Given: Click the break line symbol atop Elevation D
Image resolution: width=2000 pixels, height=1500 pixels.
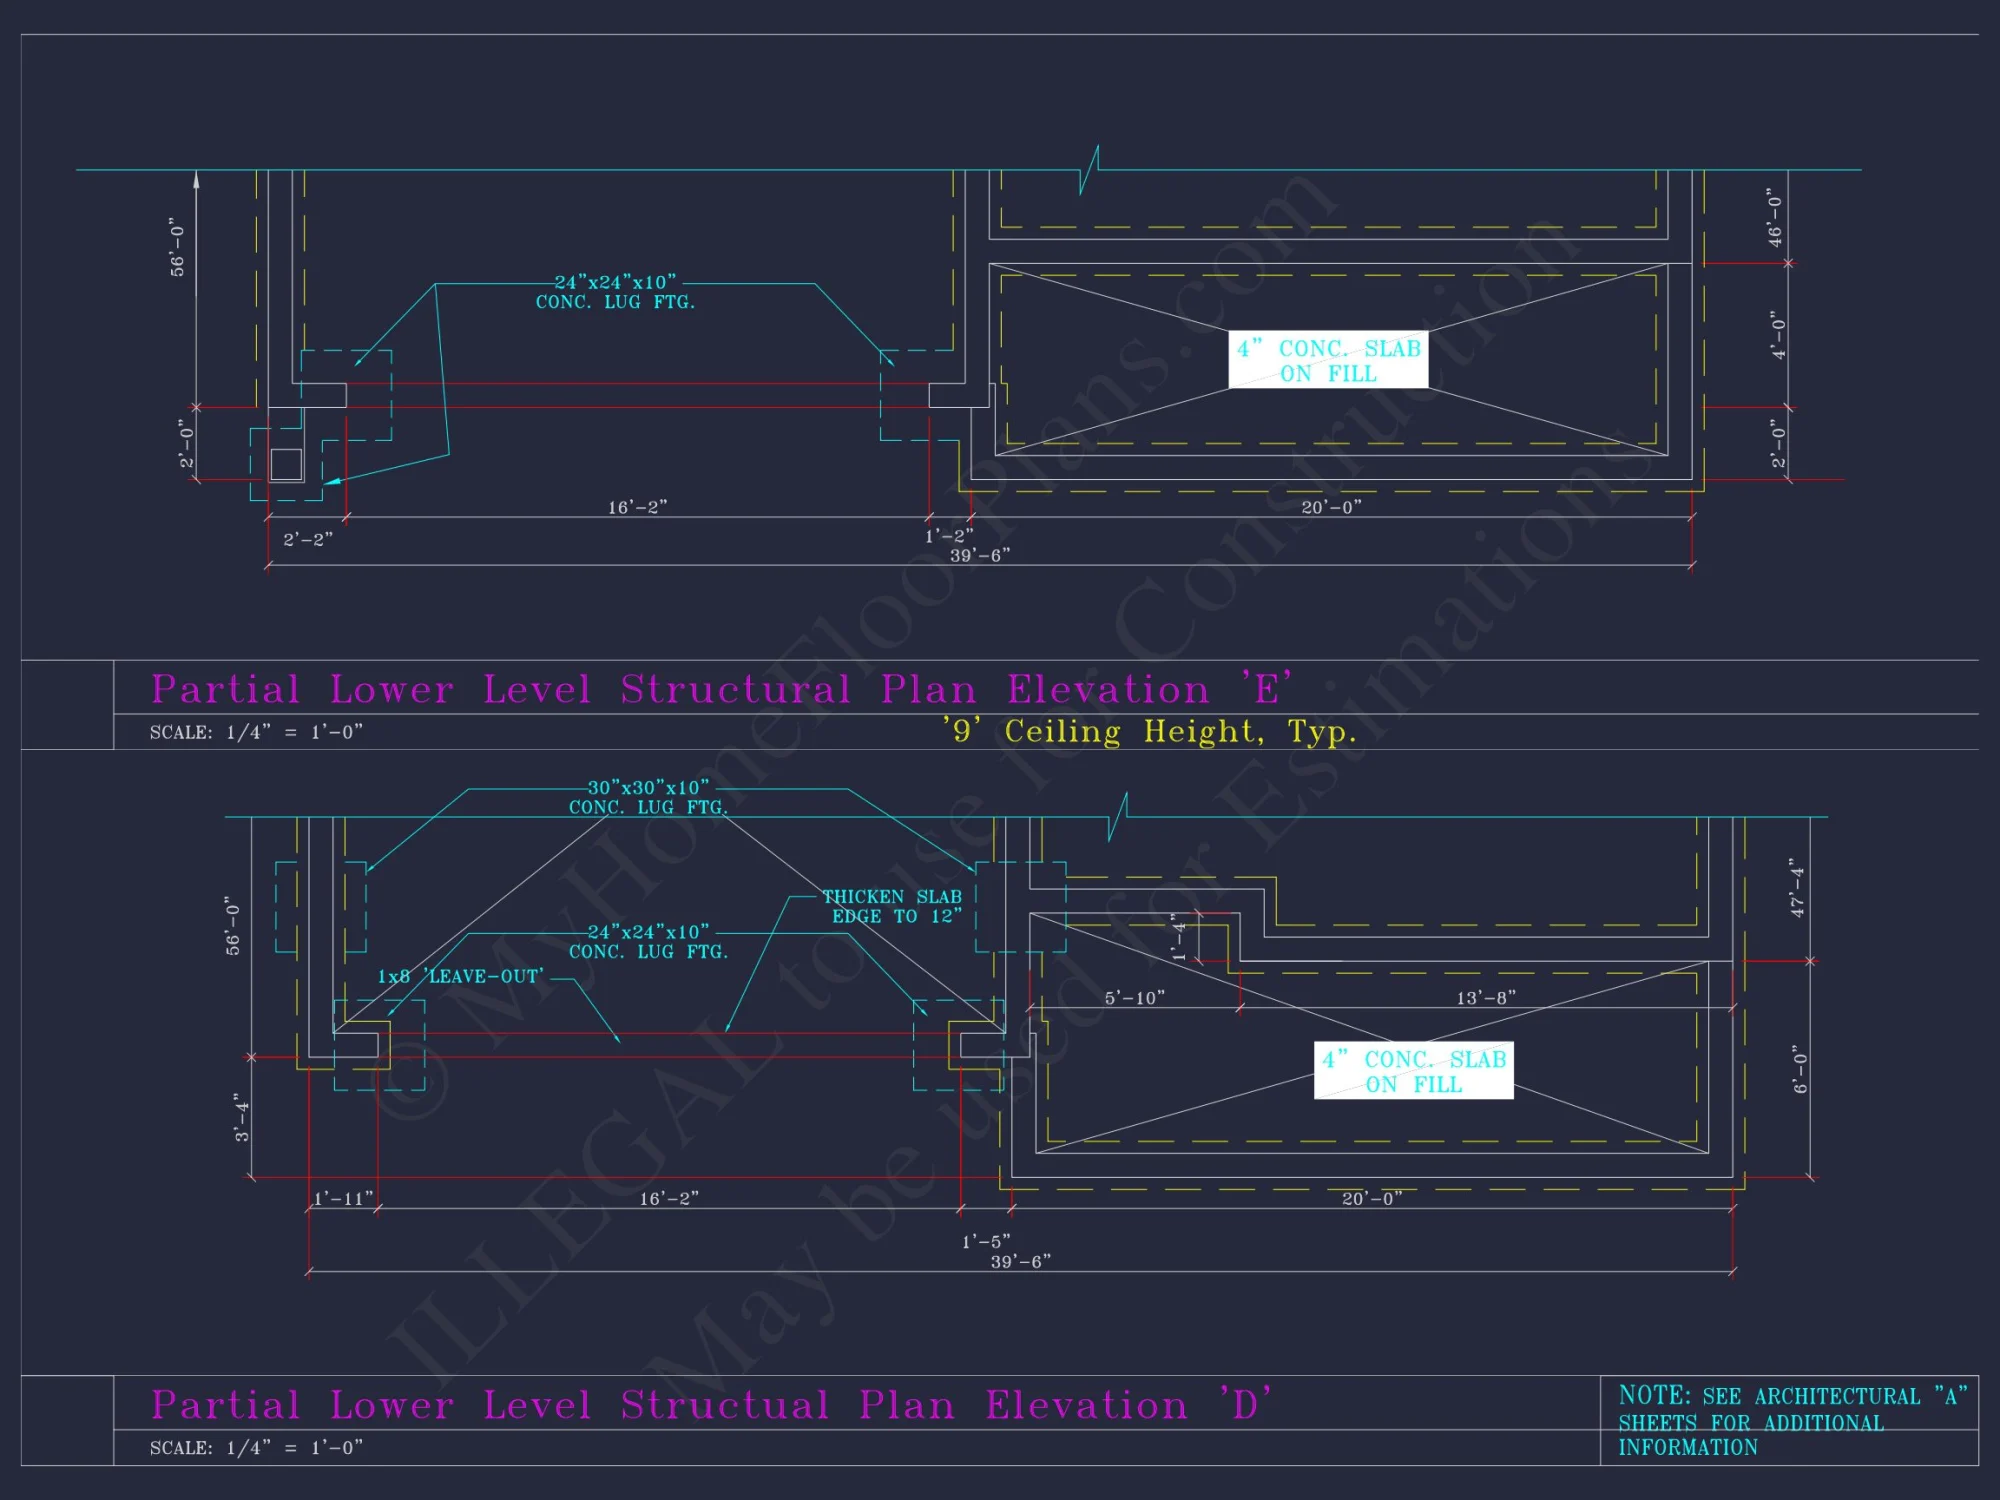Looking at the screenshot, I should tap(1118, 817).
